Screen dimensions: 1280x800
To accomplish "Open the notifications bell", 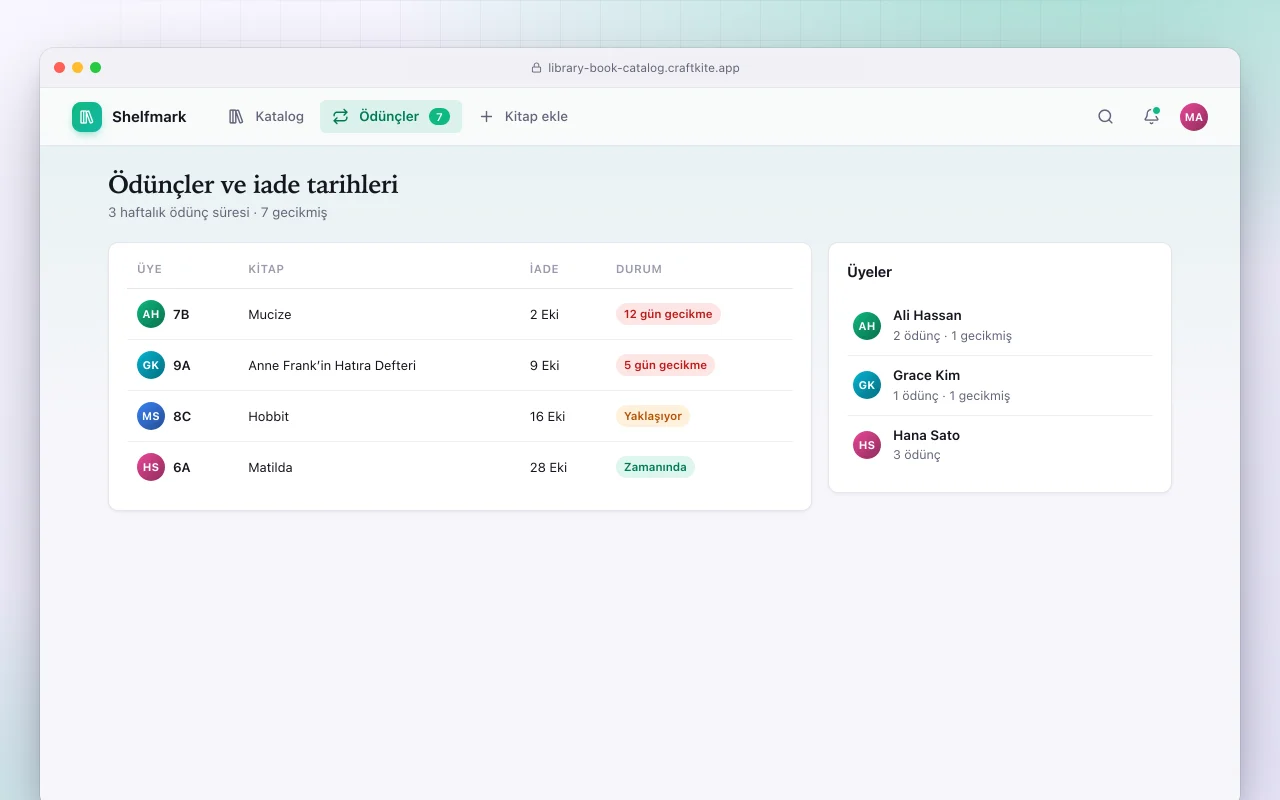I will coord(1151,117).
